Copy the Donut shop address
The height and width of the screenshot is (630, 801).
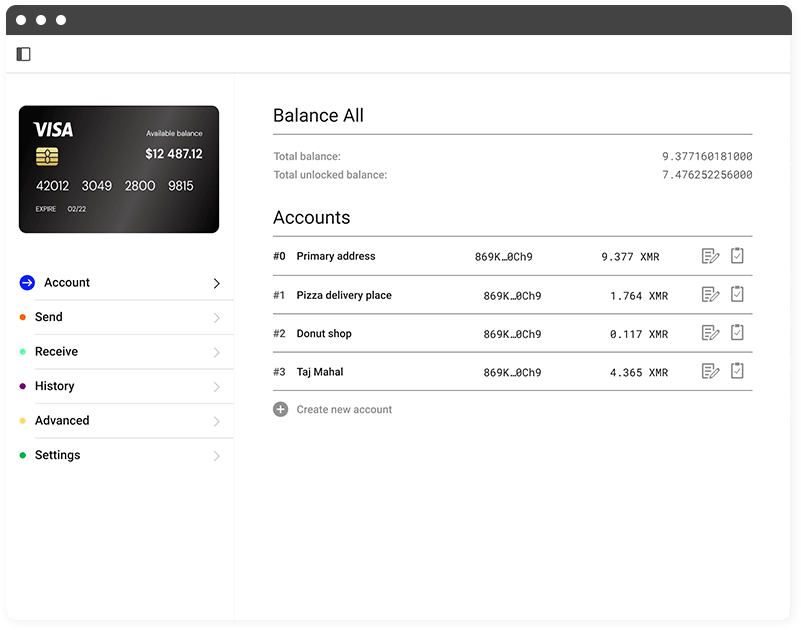point(737,332)
